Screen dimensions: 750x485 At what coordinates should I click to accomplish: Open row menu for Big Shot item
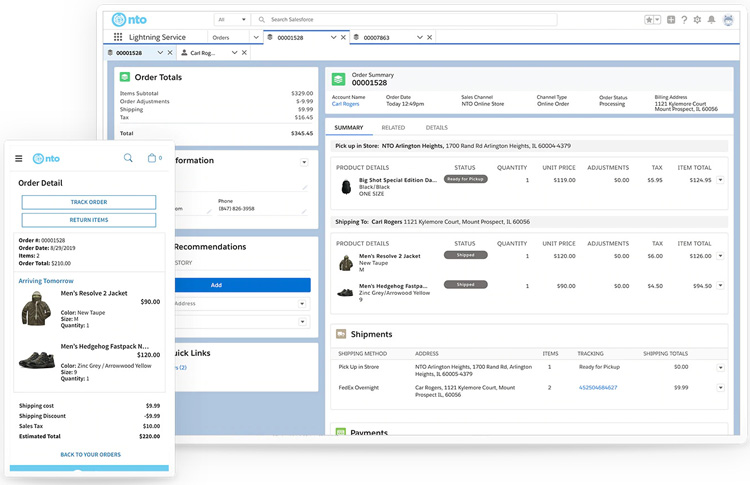point(720,180)
